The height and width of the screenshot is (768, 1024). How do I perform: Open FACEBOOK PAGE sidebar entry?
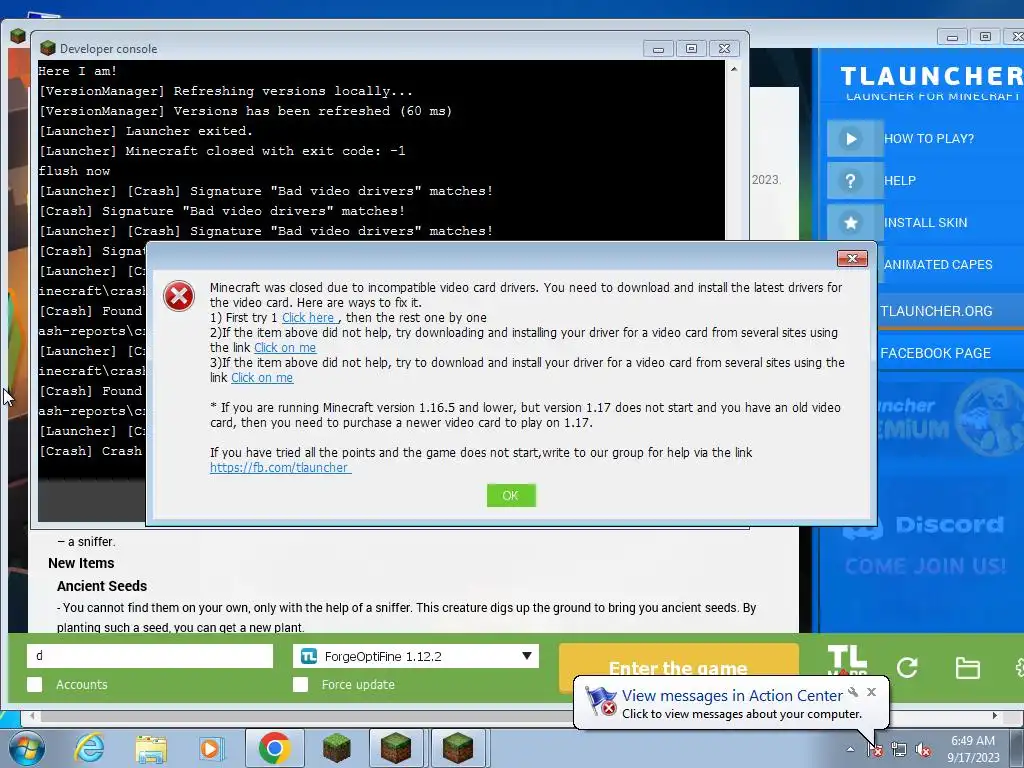point(935,353)
